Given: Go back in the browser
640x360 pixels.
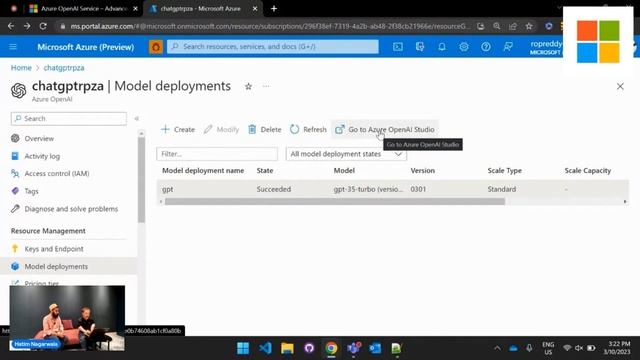Looking at the screenshot, I should [x=11, y=26].
